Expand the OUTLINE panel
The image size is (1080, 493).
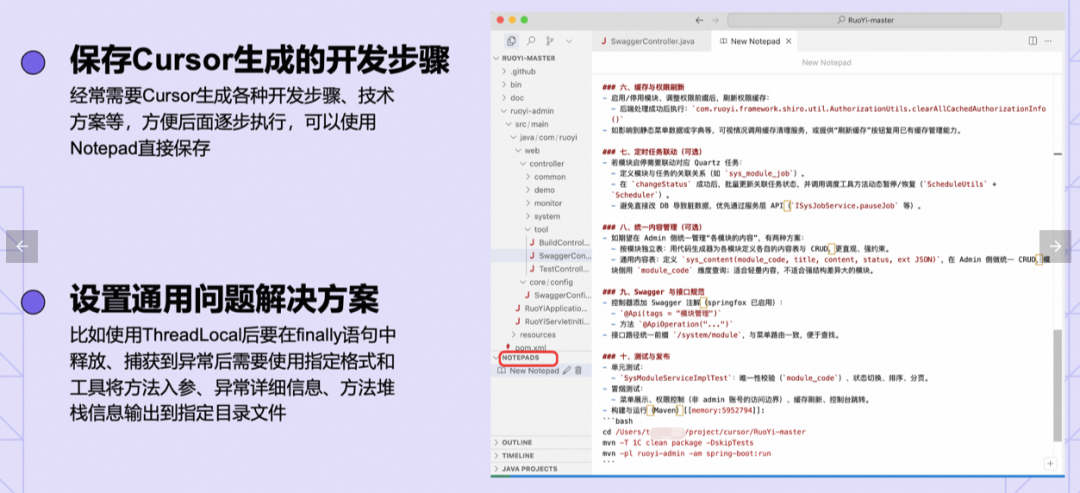(517, 442)
